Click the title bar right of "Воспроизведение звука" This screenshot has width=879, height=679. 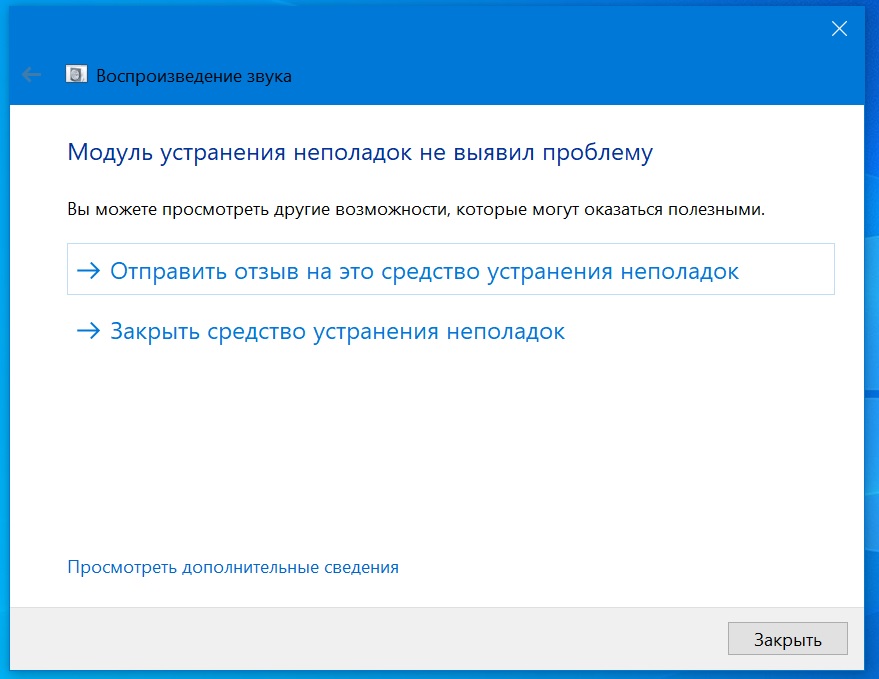[x=550, y=76]
